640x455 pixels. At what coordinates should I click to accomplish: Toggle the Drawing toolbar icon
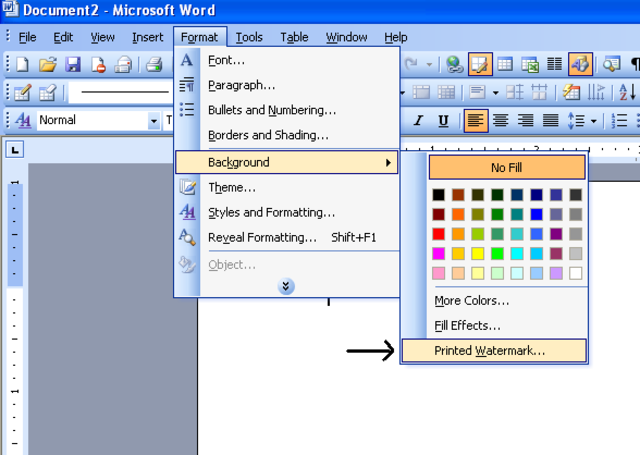coord(580,64)
